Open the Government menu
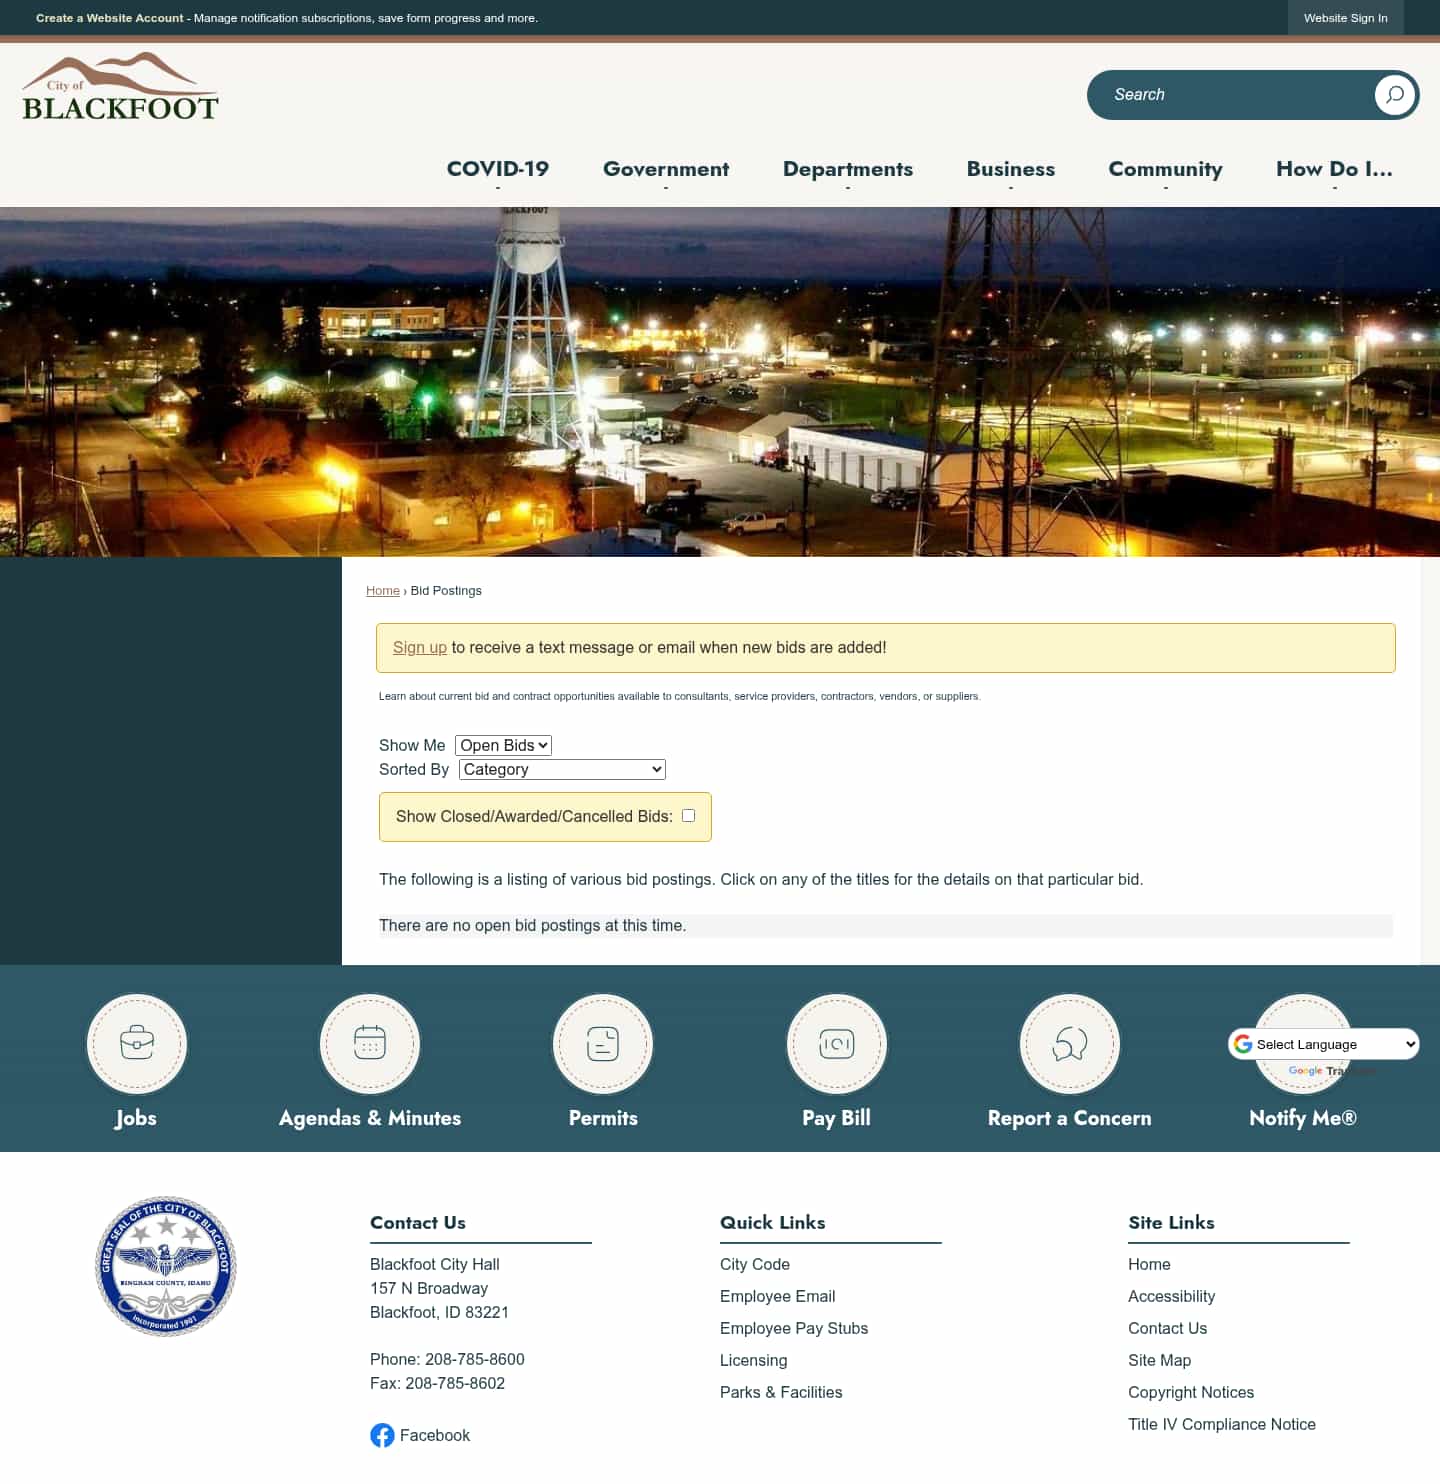The image size is (1440, 1484). (665, 169)
